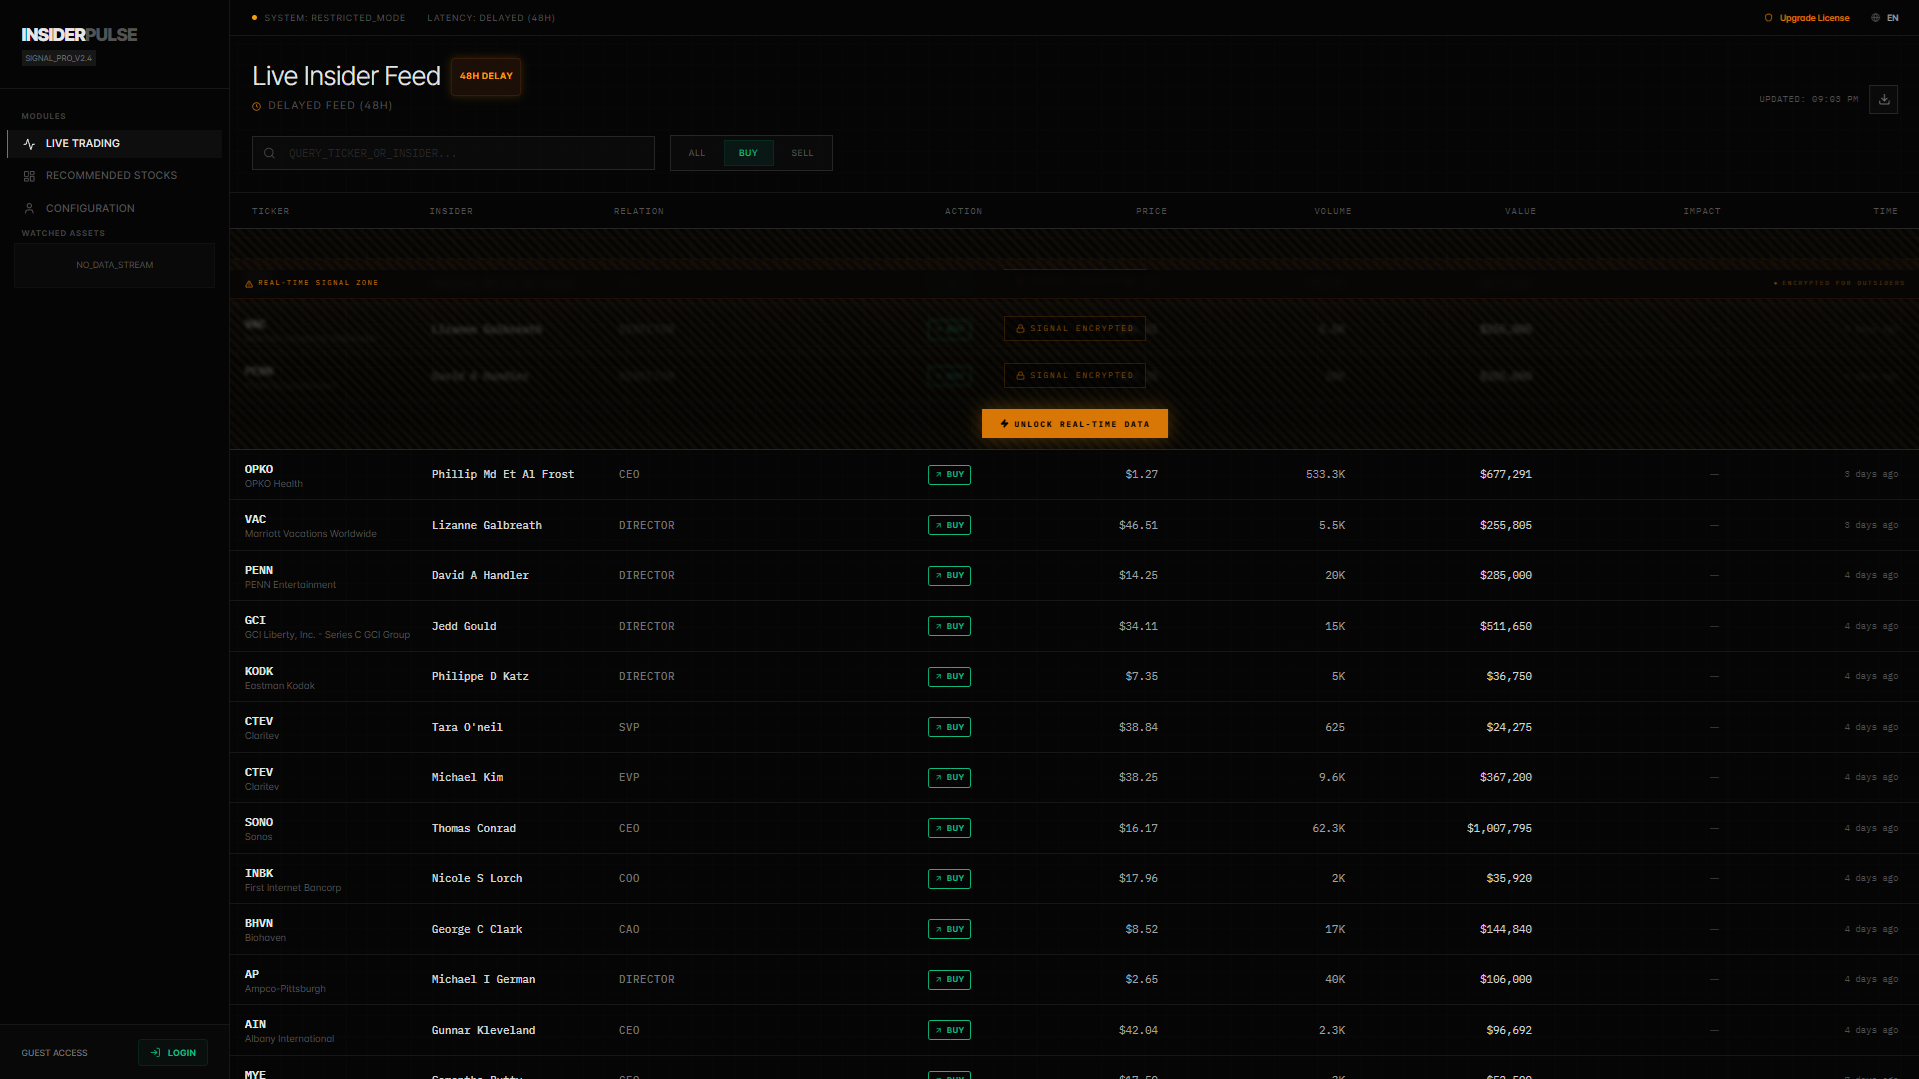Click insider name Michael I German
Screen dimensions: 1919x1079
(483, 980)
